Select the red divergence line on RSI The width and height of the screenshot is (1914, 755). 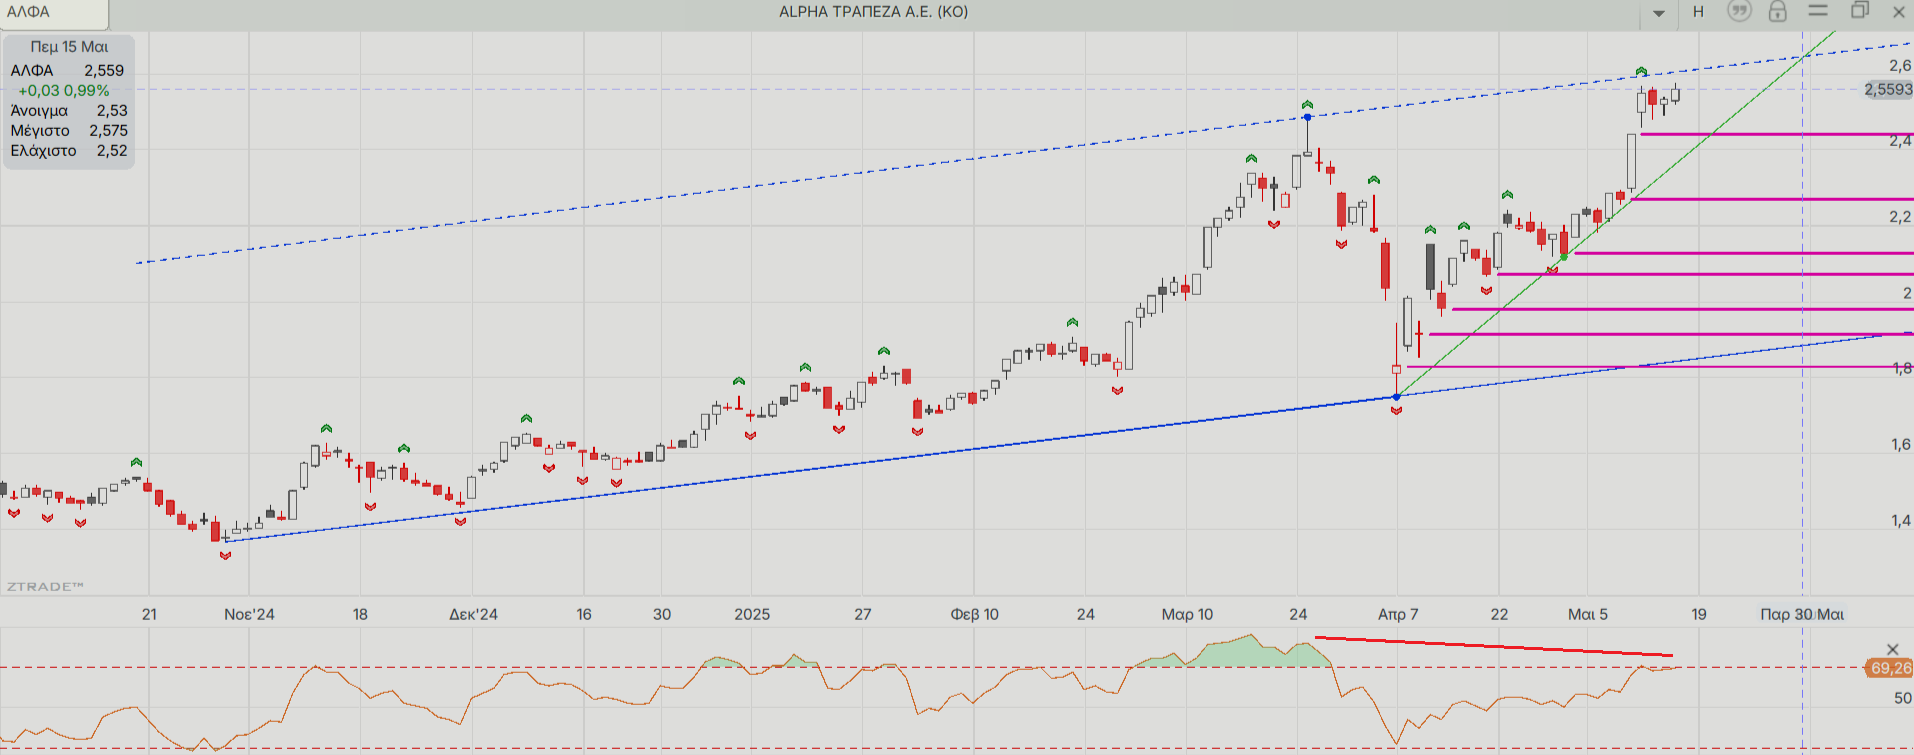(1493, 646)
